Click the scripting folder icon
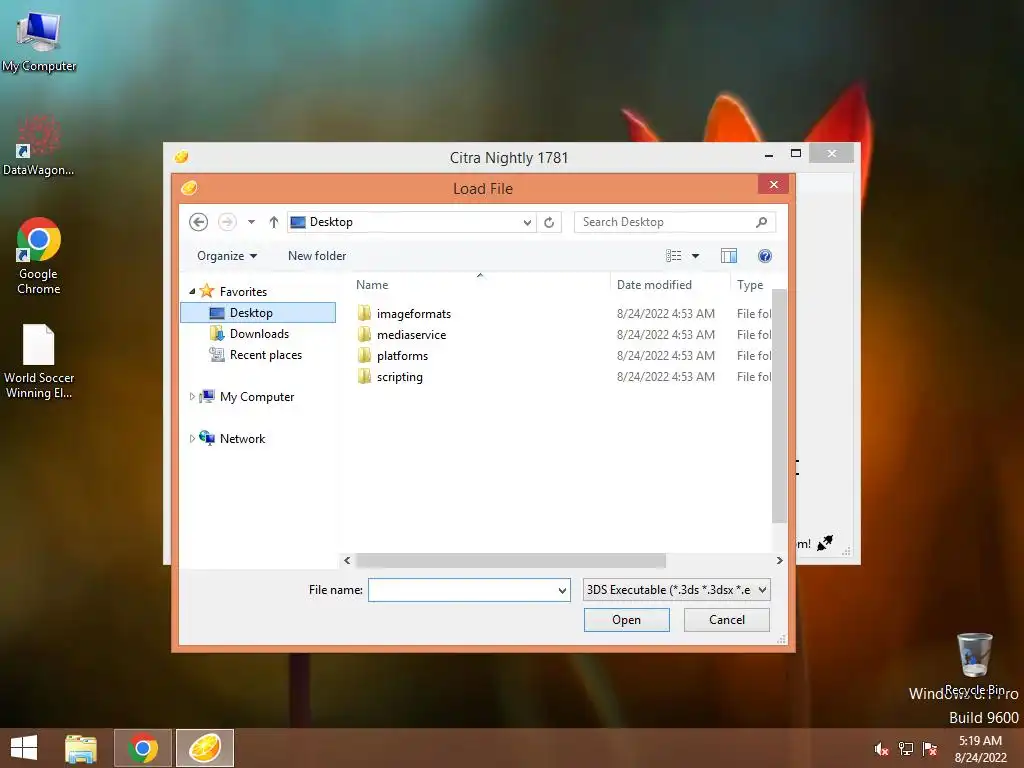 pyautogui.click(x=364, y=376)
